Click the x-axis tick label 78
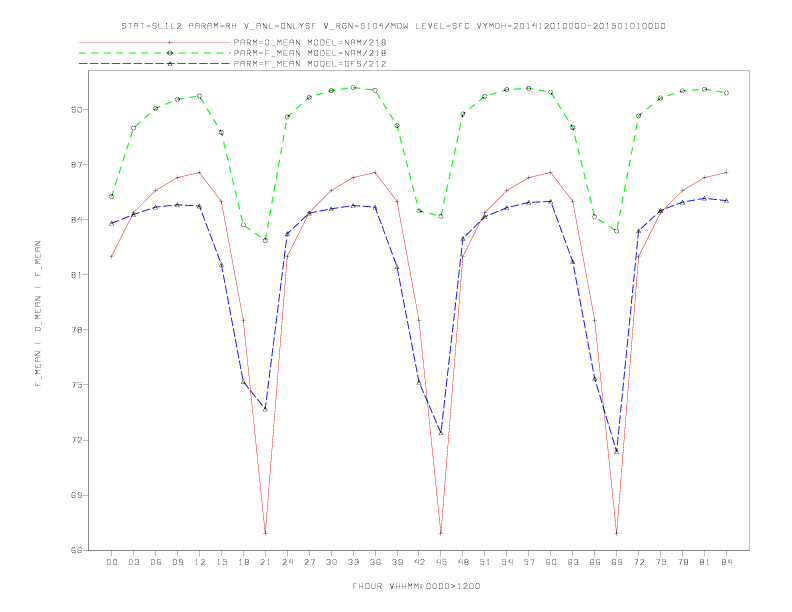This screenshot has height=612, width=792. 682,562
